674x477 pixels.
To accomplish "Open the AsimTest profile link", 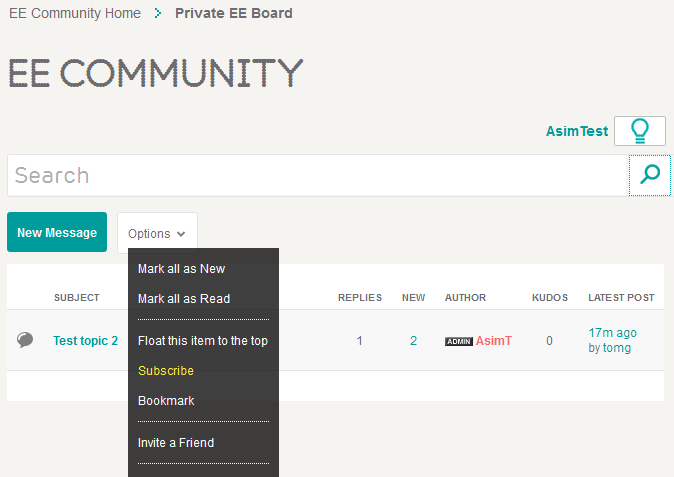I will tap(576, 131).
